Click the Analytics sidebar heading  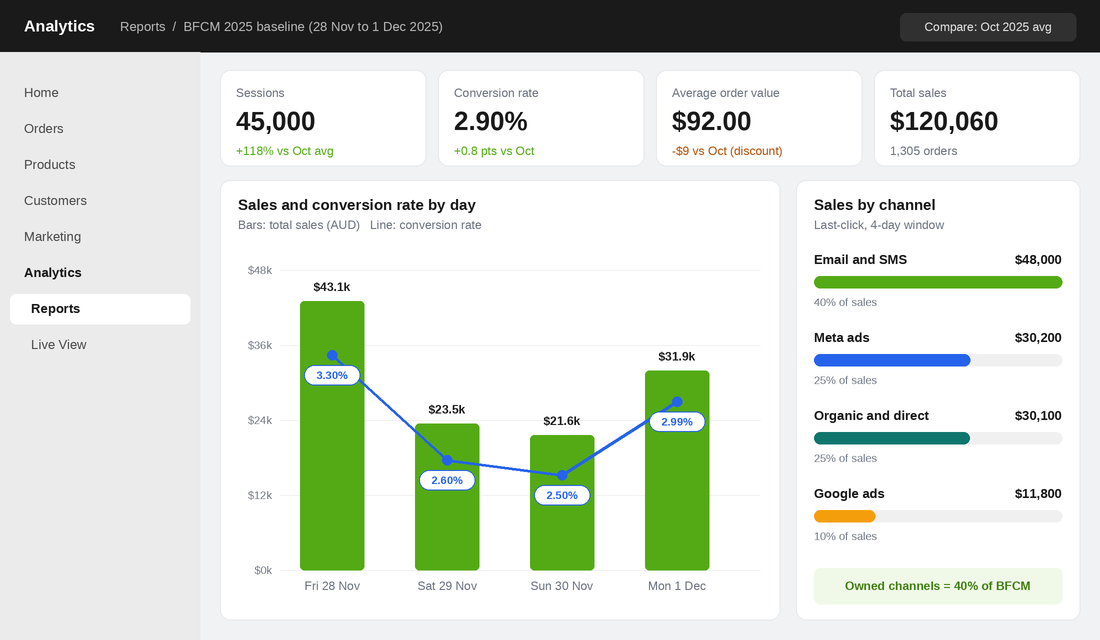(53, 272)
